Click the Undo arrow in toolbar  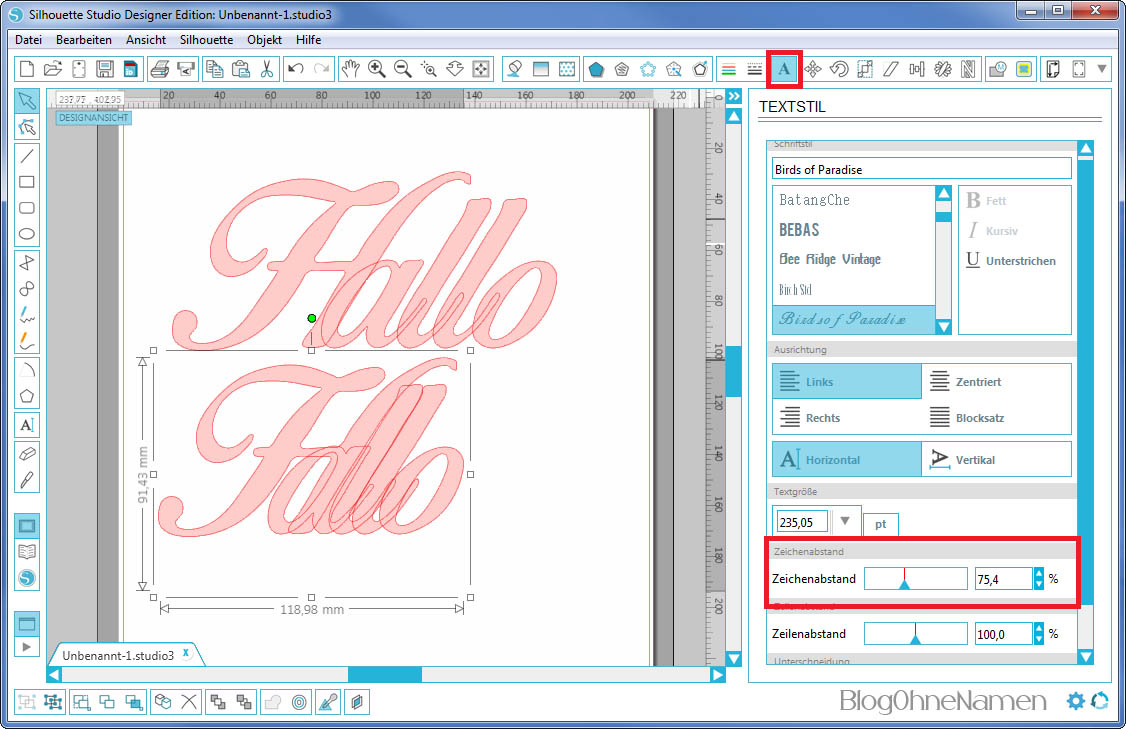[x=295, y=69]
